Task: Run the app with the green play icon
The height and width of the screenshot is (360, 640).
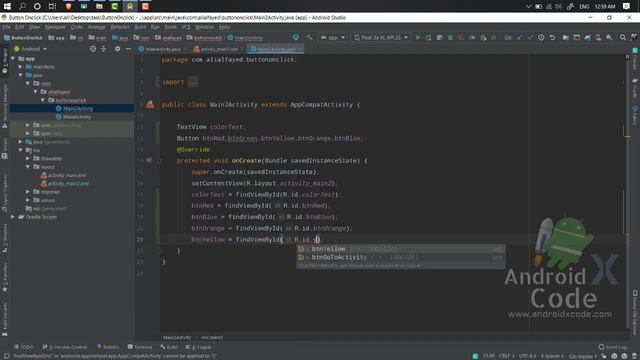Action: tap(418, 38)
